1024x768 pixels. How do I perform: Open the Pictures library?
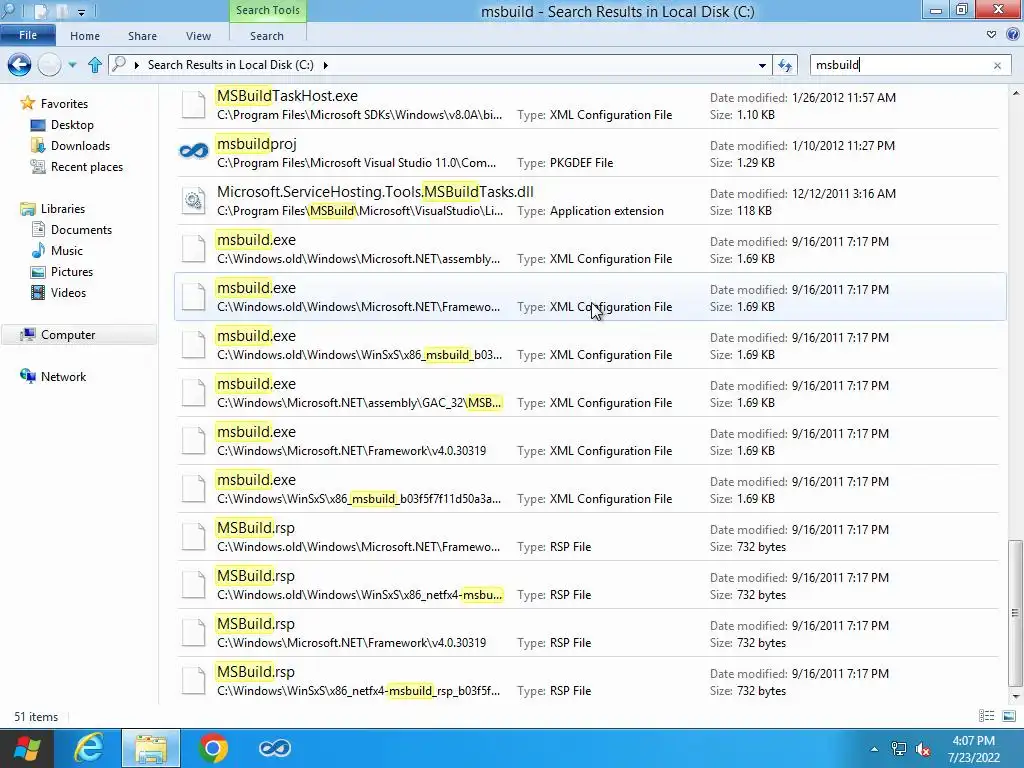click(x=72, y=272)
